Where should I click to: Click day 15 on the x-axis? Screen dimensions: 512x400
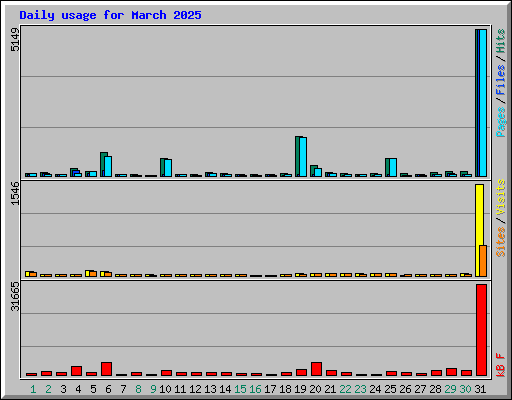coord(240,389)
